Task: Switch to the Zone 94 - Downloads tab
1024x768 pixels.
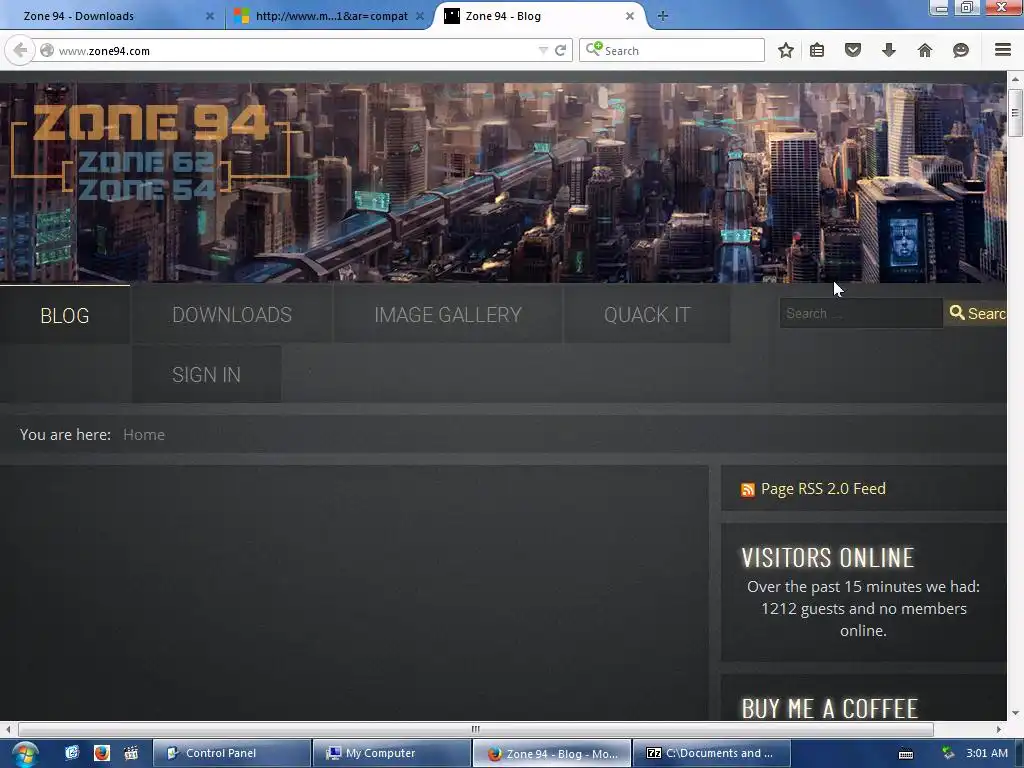Action: point(109,16)
